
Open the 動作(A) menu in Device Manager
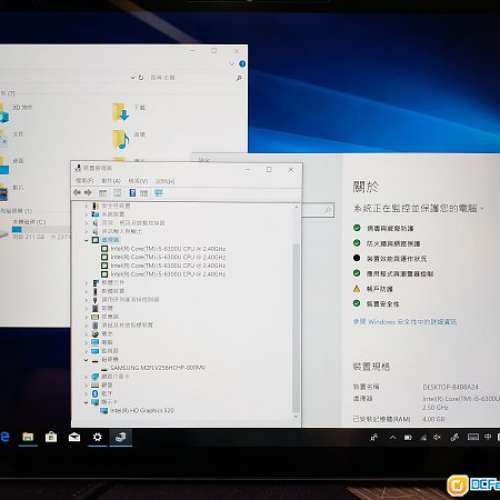111,181
